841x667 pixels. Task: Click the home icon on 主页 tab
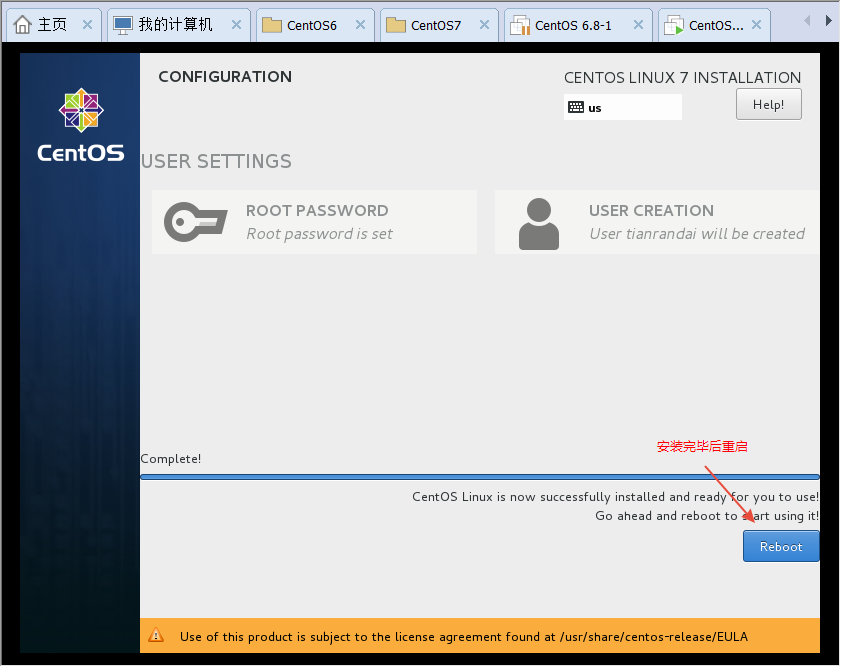[x=23, y=25]
